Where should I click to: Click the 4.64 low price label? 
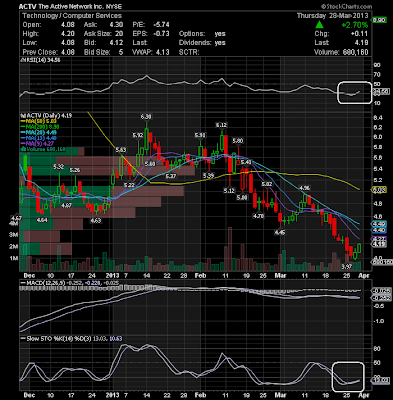pyautogui.click(x=42, y=220)
